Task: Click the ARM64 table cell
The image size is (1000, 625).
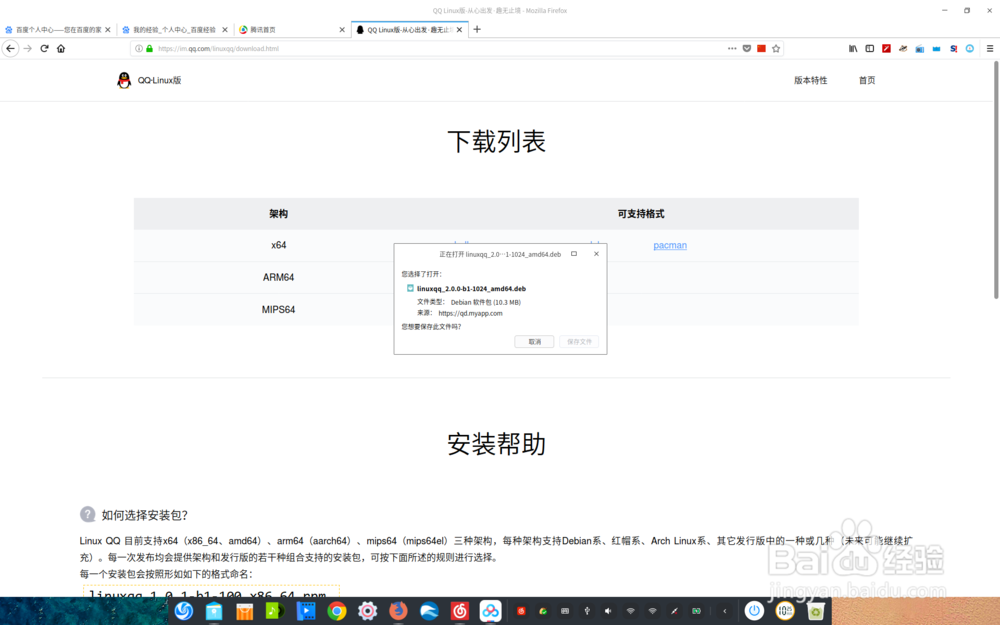Action: pos(278,277)
